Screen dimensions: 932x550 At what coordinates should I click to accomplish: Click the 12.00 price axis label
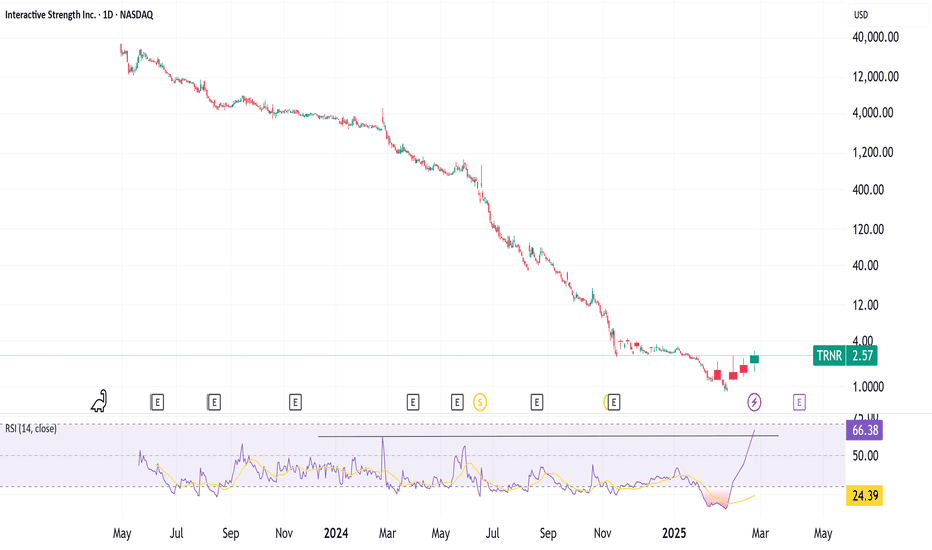click(x=865, y=304)
